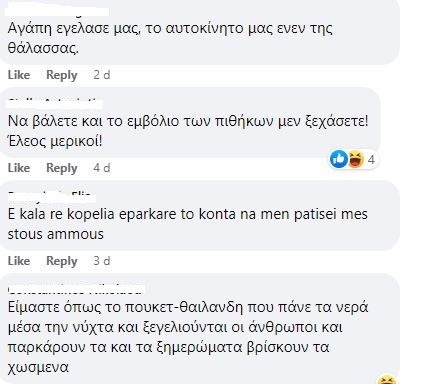Screen dimensions: 422x384
Task: Click the comment text starting 'Αγάπη εγελασε μας'
Action: (170, 38)
